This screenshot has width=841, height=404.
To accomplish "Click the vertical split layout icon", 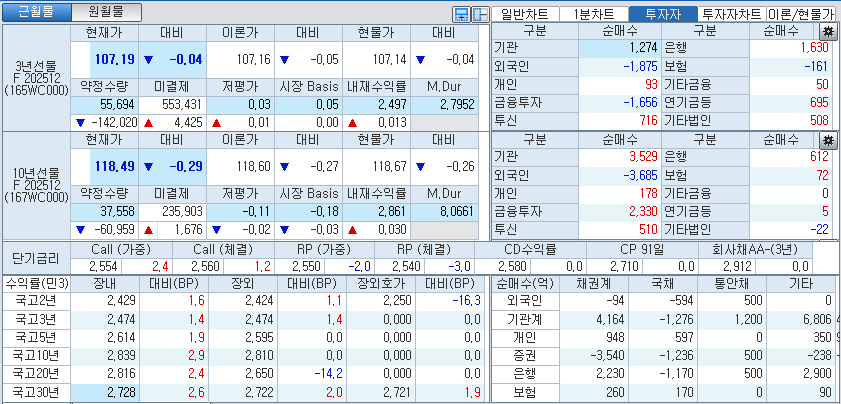I will point(479,14).
